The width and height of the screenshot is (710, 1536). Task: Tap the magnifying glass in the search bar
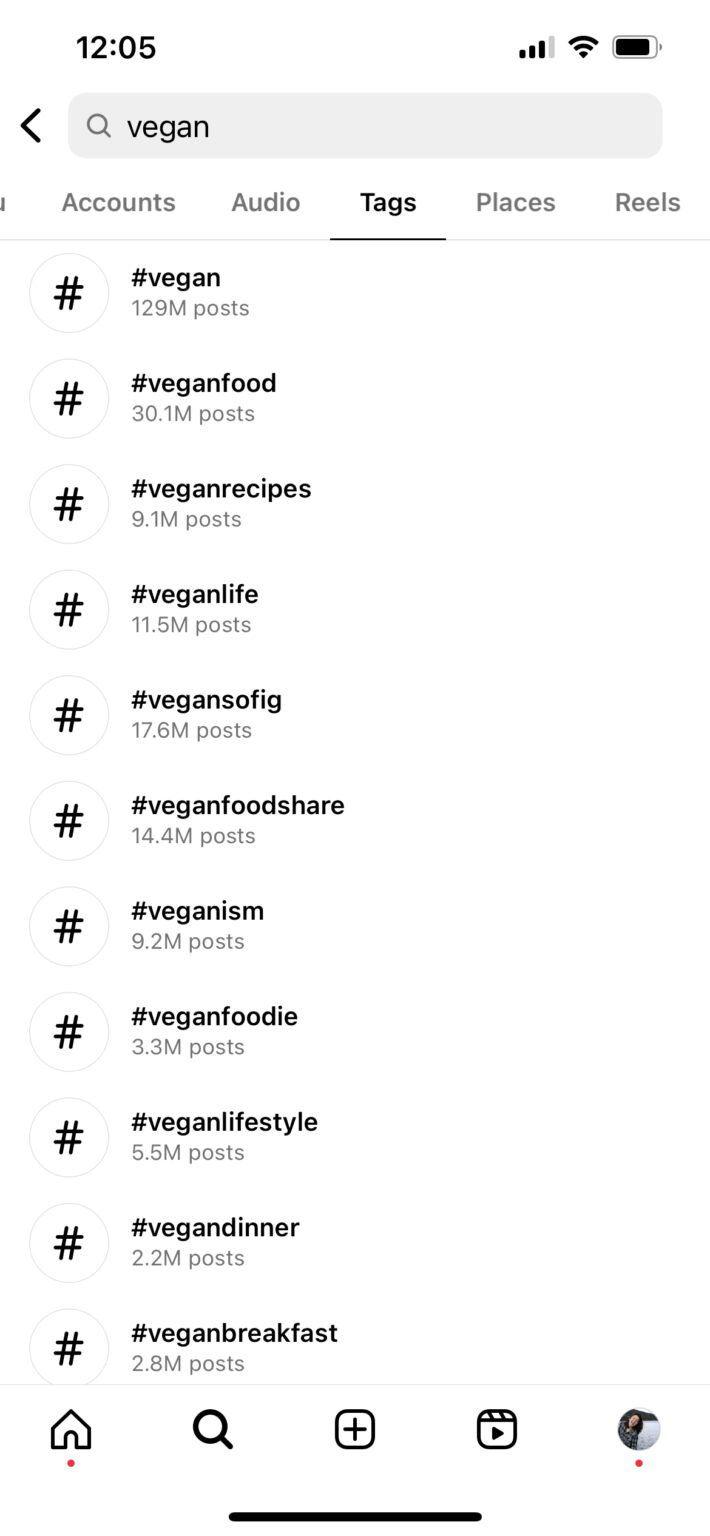pyautogui.click(x=97, y=126)
